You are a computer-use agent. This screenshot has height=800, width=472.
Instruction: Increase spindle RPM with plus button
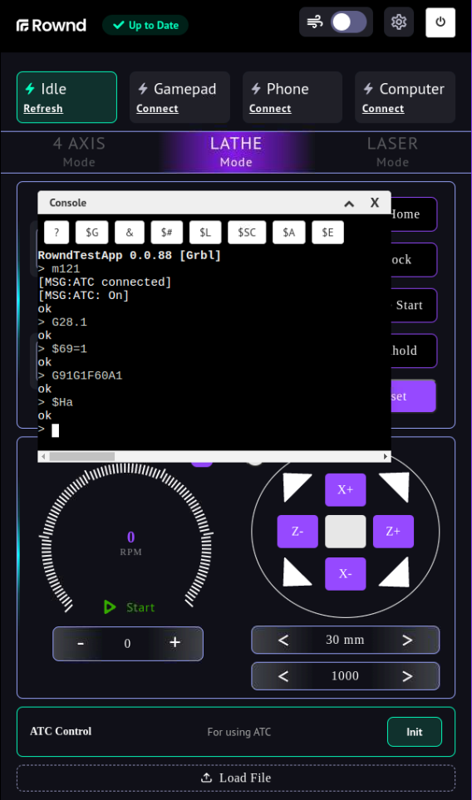point(175,642)
